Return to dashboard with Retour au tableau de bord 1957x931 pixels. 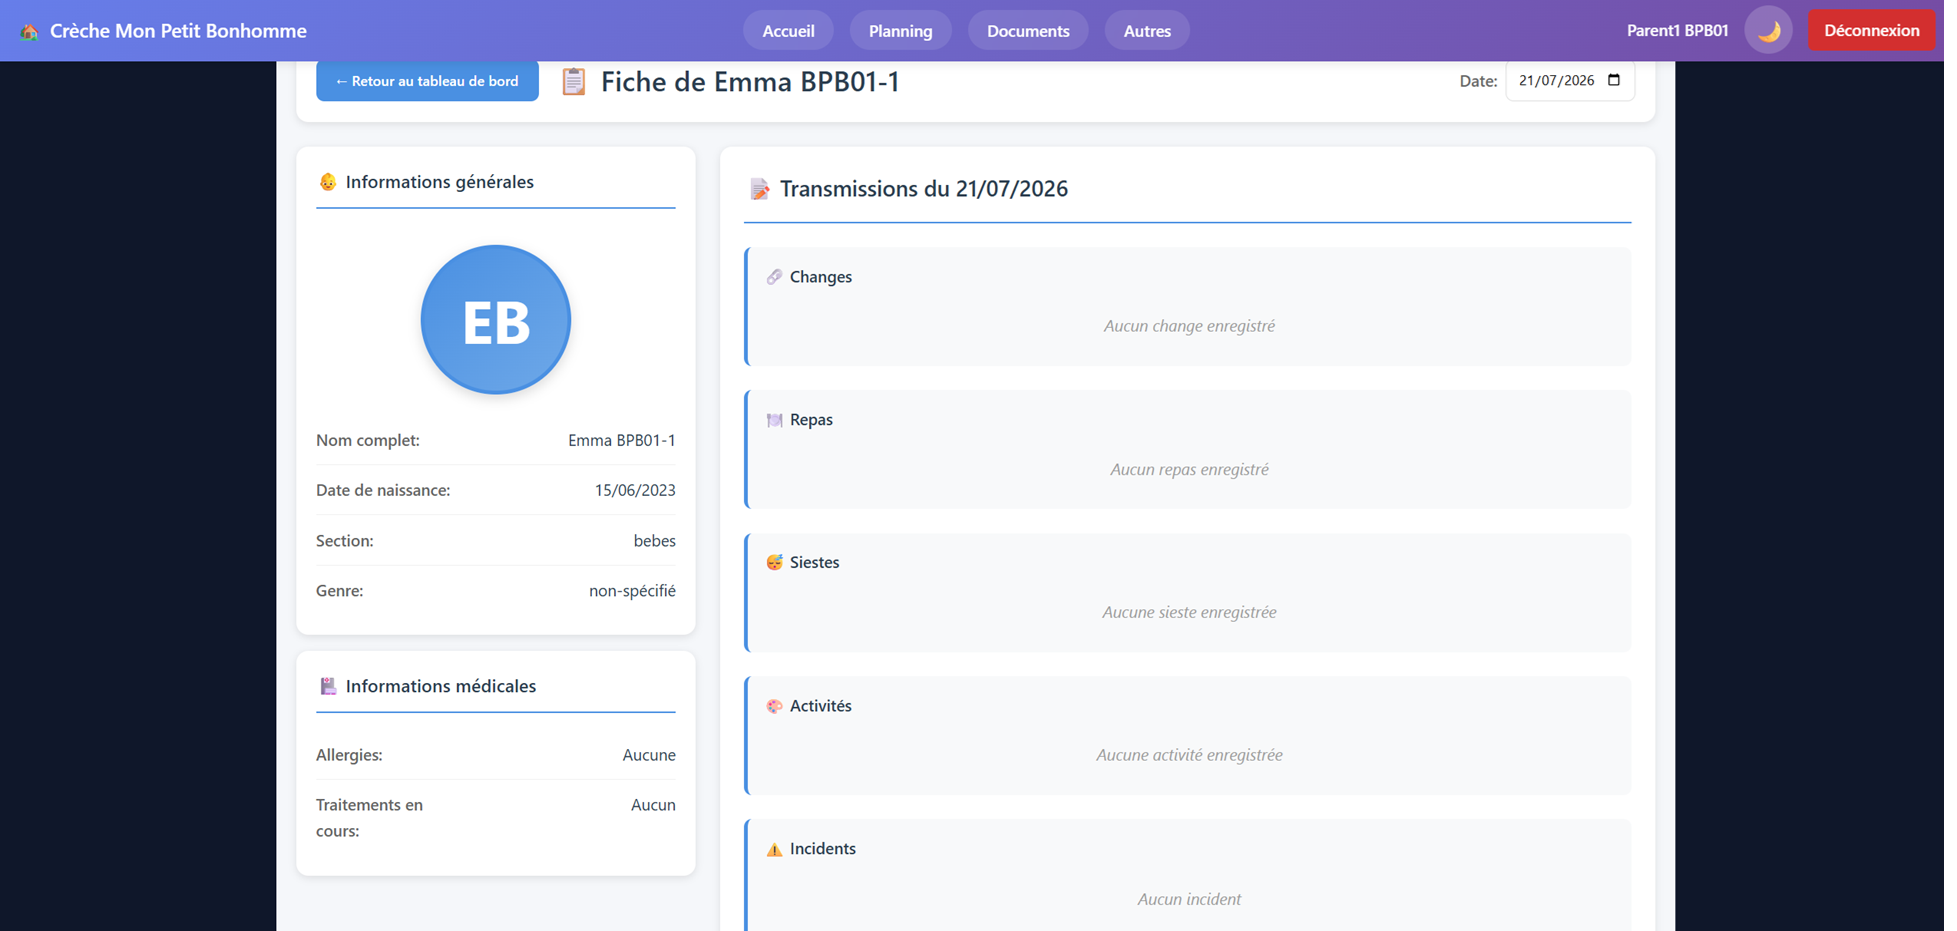click(x=427, y=81)
